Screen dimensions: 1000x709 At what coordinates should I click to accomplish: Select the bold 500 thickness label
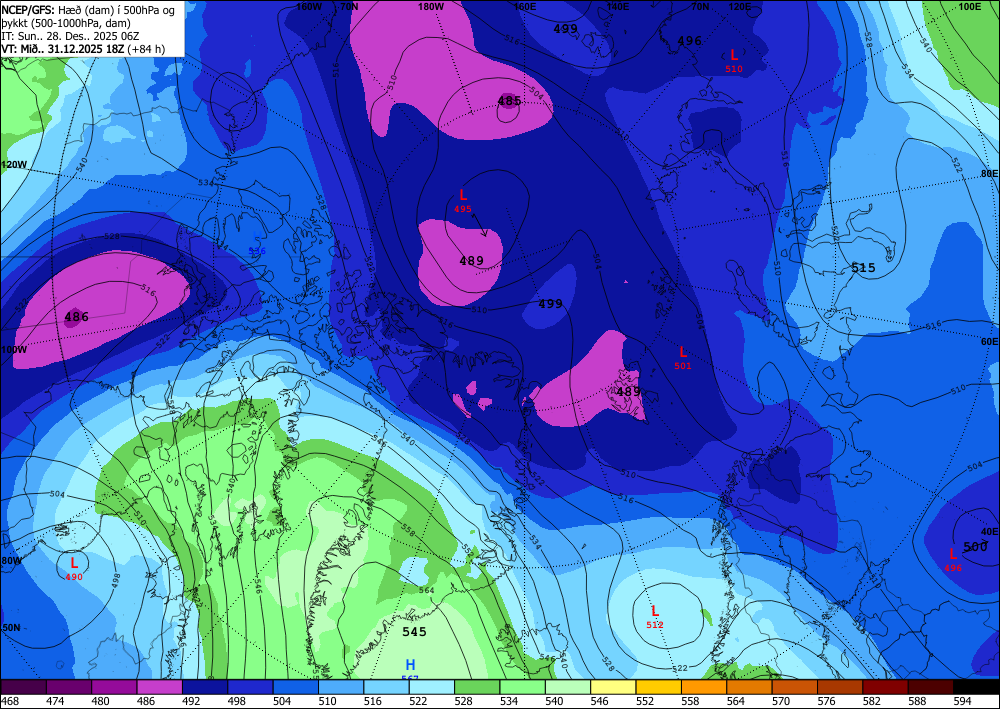[x=975, y=546]
